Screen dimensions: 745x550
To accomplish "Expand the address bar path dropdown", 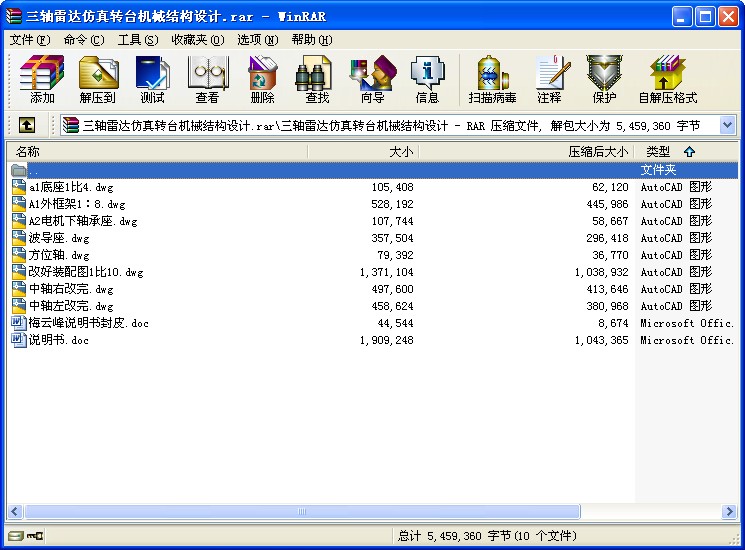I will click(727, 125).
